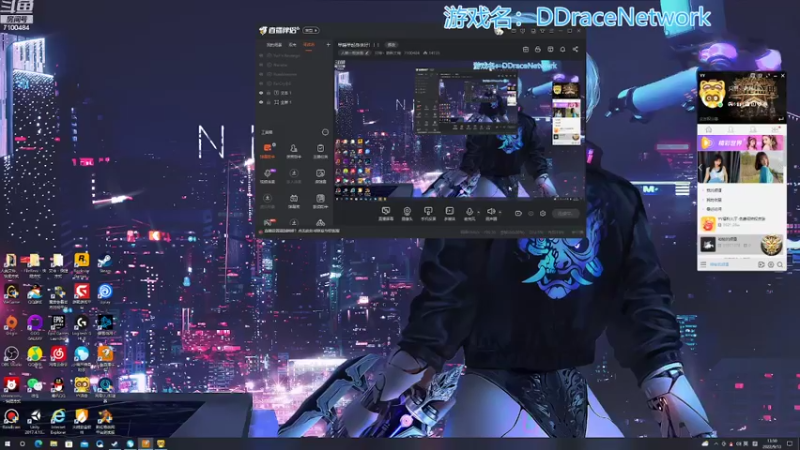Mute the microphone in the streaming app
This screenshot has height=450, width=800.
tap(469, 211)
